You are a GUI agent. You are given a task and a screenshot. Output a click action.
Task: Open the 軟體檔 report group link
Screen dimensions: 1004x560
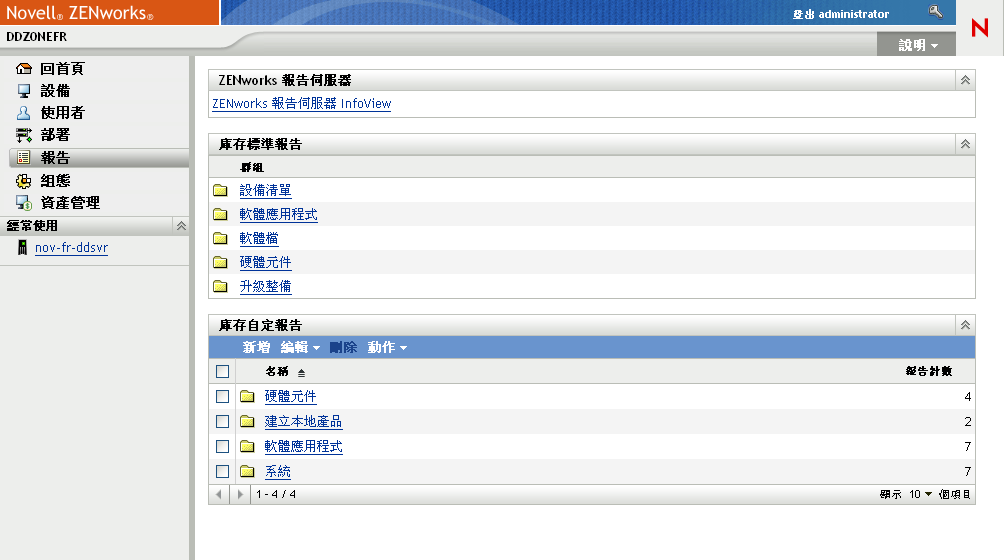click(x=259, y=238)
